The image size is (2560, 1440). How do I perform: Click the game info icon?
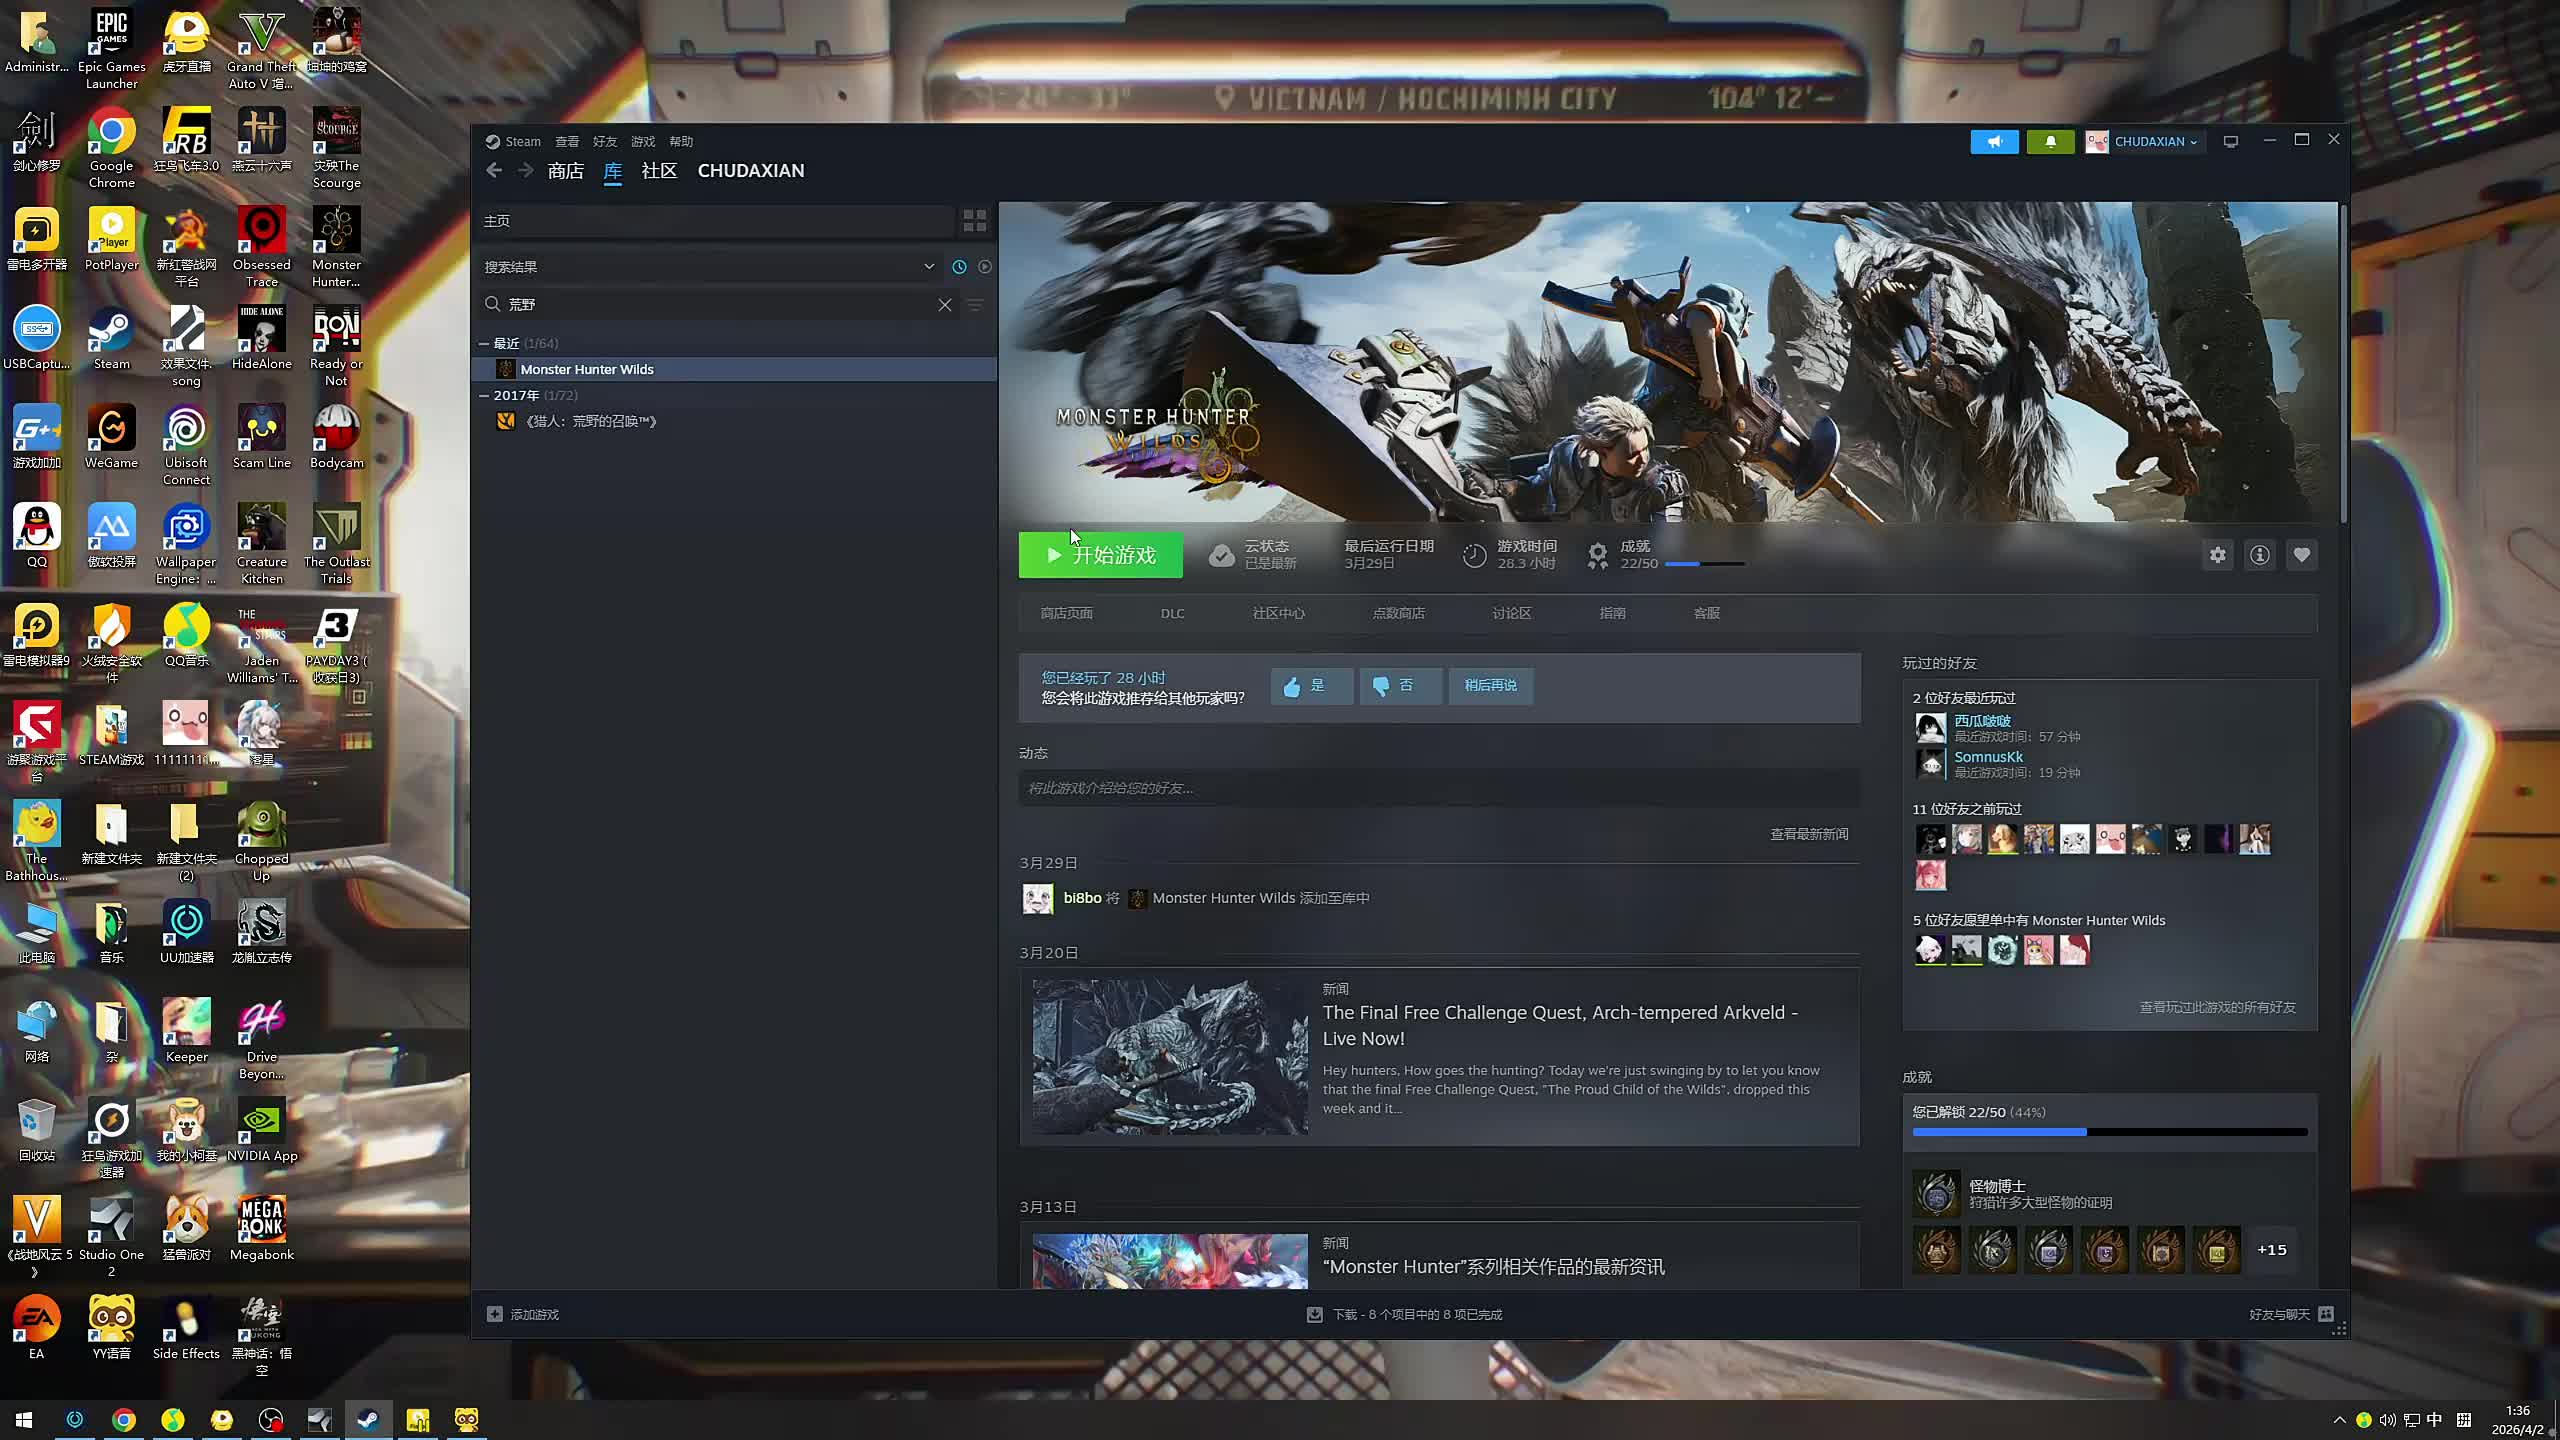pyautogui.click(x=2259, y=555)
